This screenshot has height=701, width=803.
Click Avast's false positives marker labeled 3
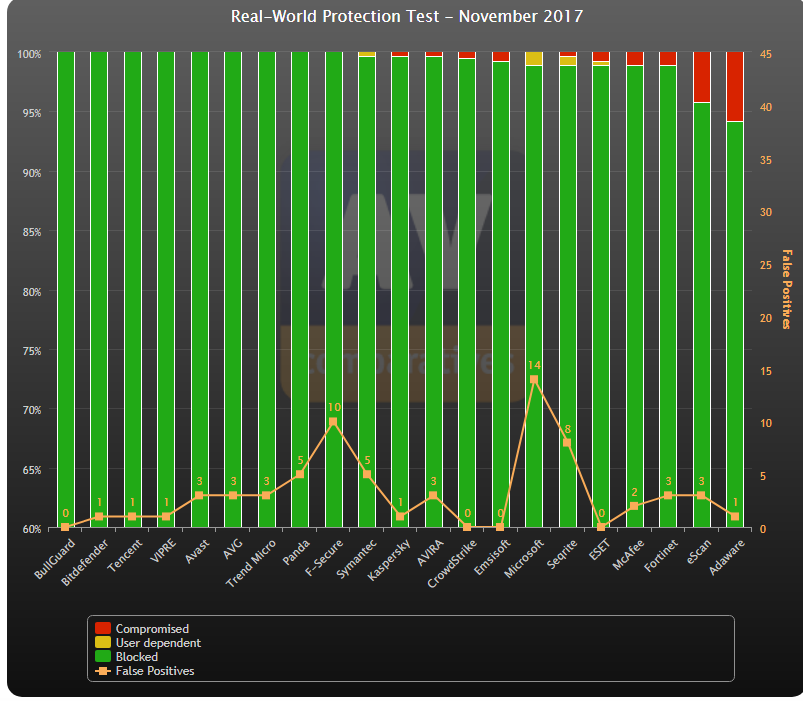199,495
